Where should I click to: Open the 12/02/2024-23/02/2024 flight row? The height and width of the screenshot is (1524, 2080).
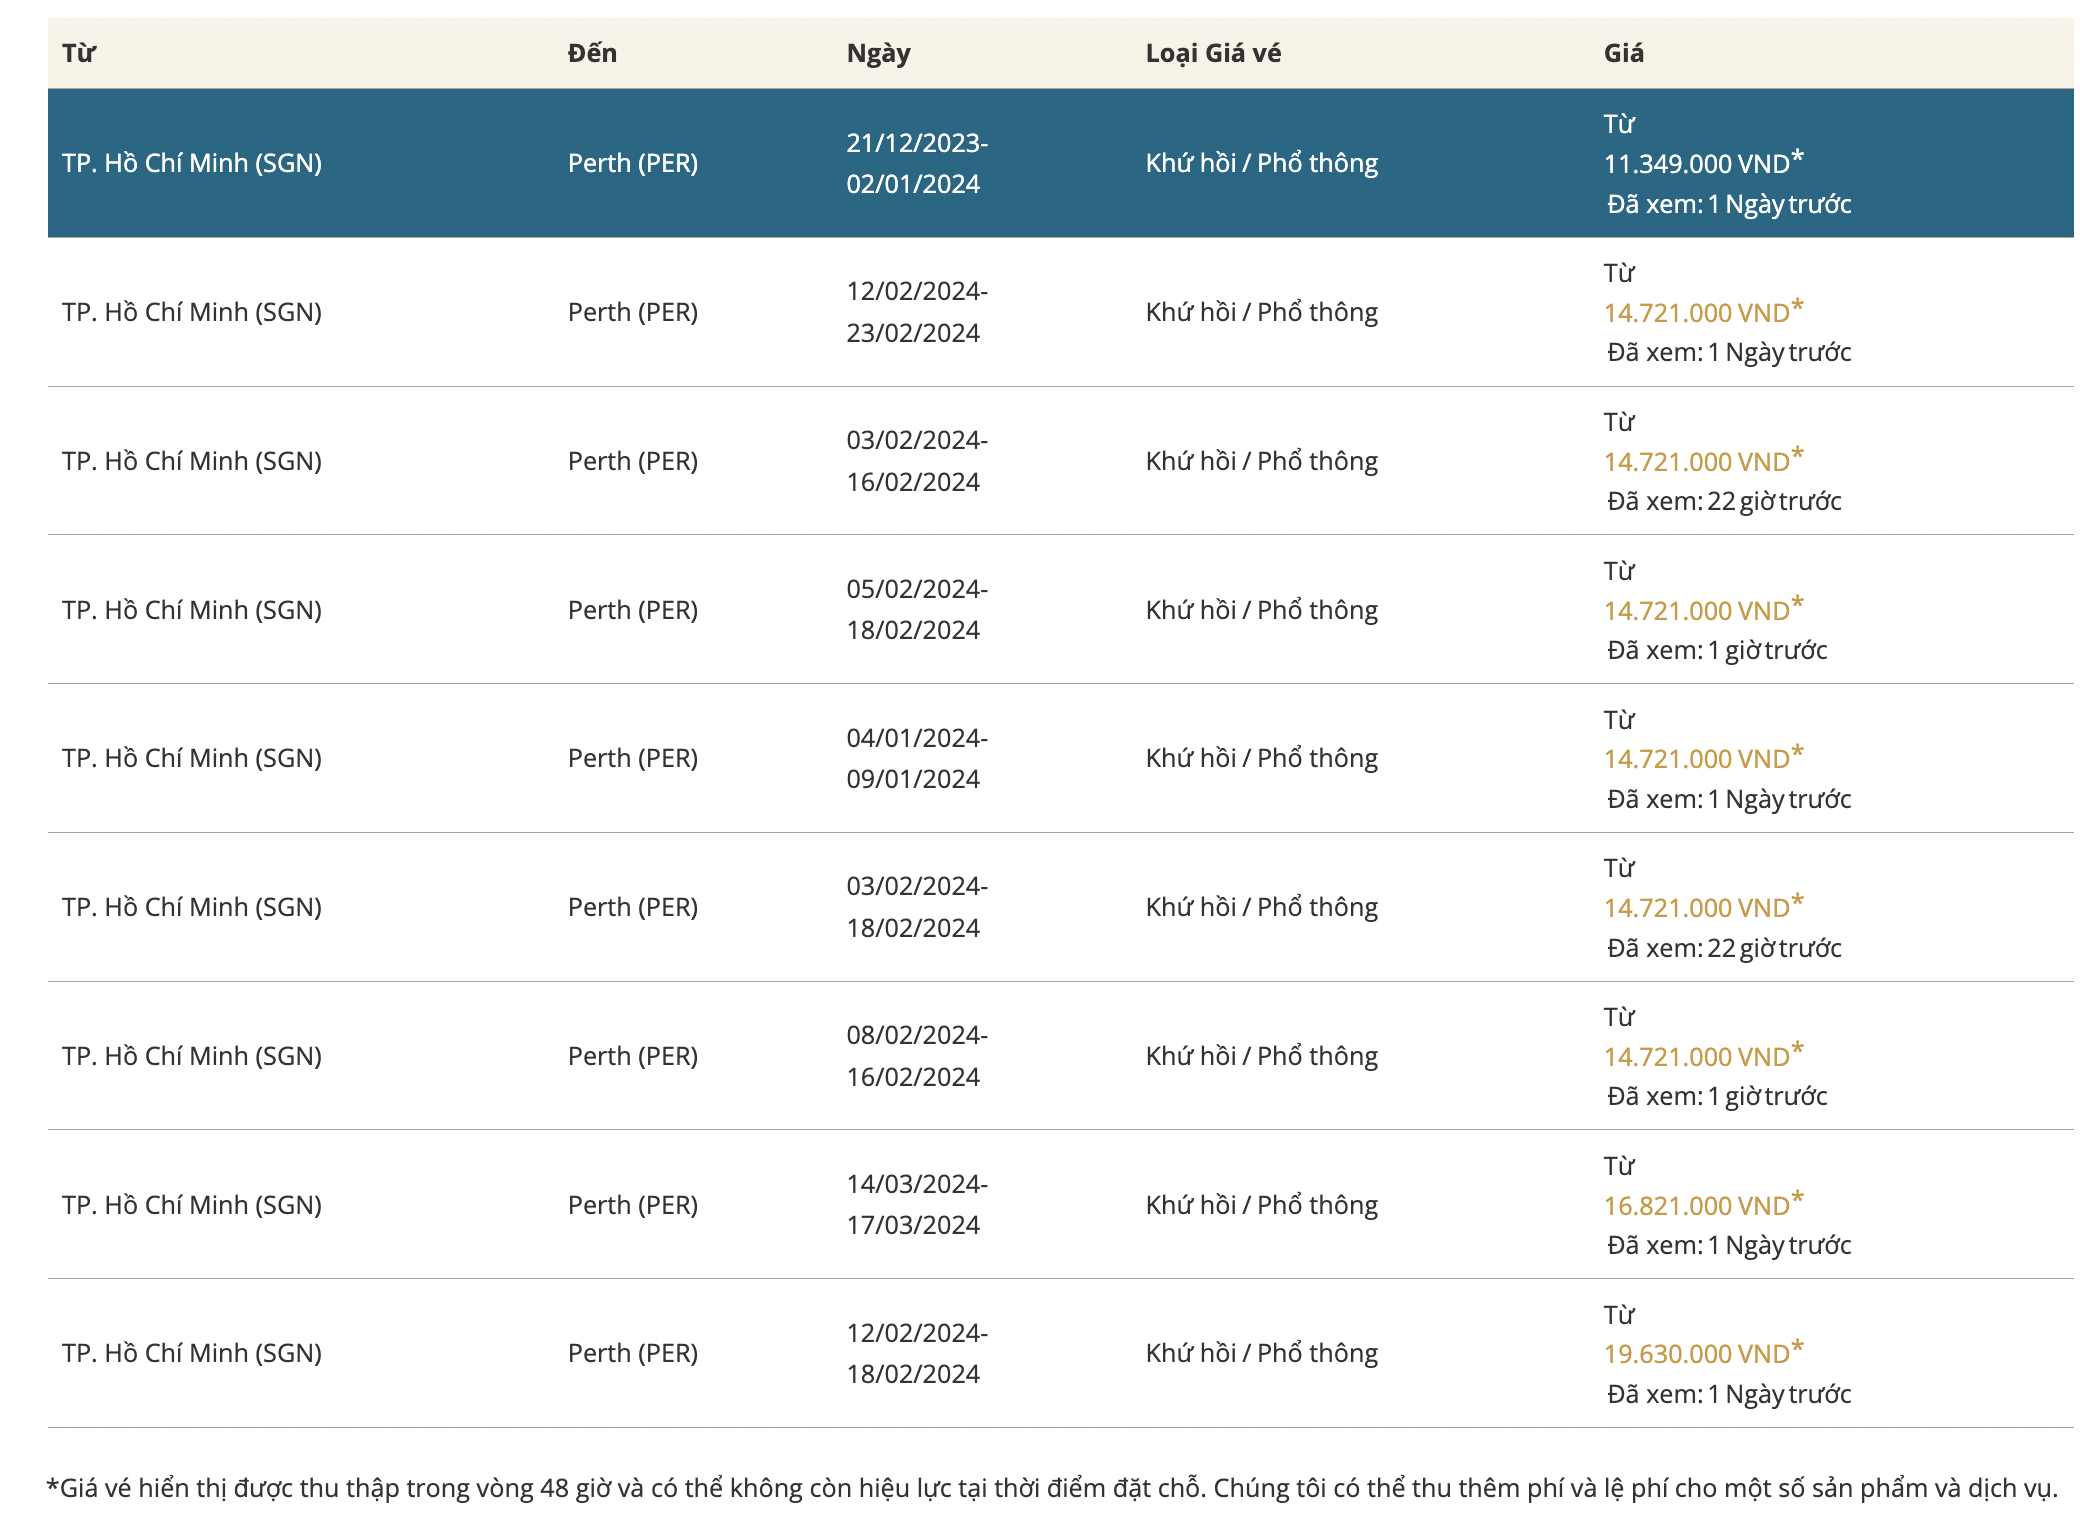pos(916,312)
